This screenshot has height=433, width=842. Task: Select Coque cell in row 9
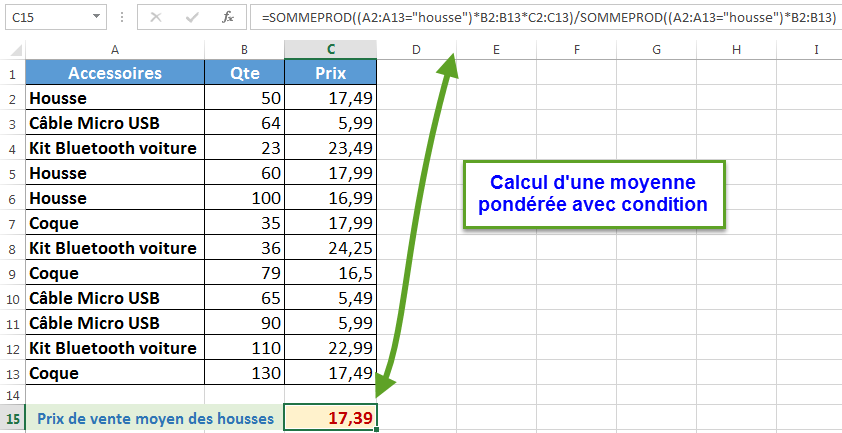(115, 273)
